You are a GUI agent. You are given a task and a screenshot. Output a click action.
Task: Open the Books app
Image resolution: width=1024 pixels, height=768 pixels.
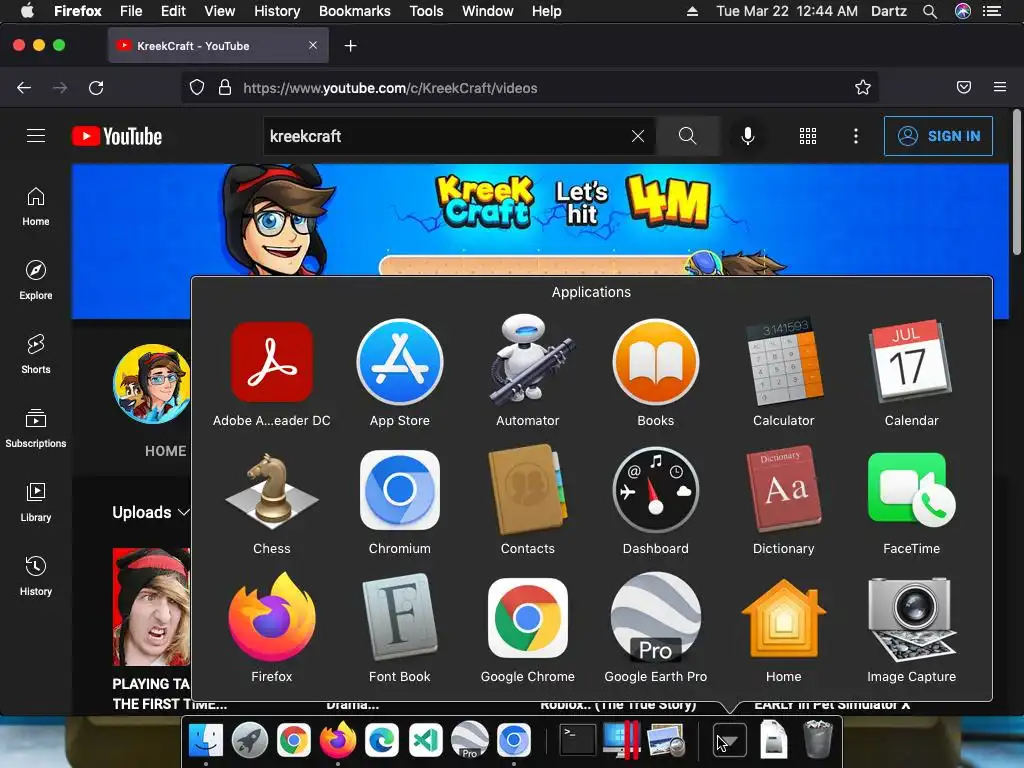click(656, 362)
